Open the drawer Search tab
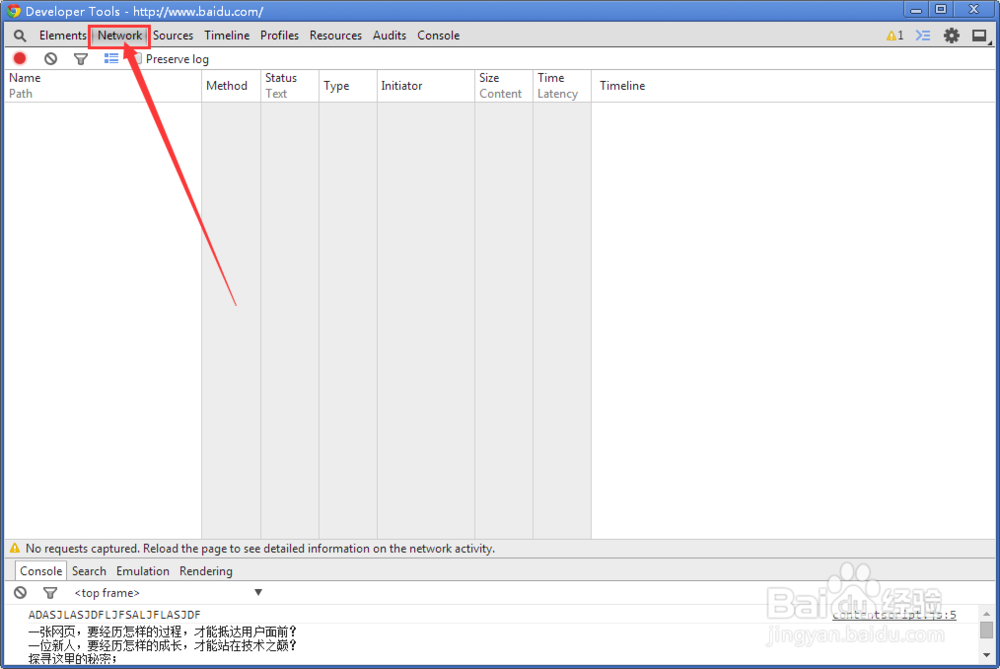 click(x=89, y=571)
